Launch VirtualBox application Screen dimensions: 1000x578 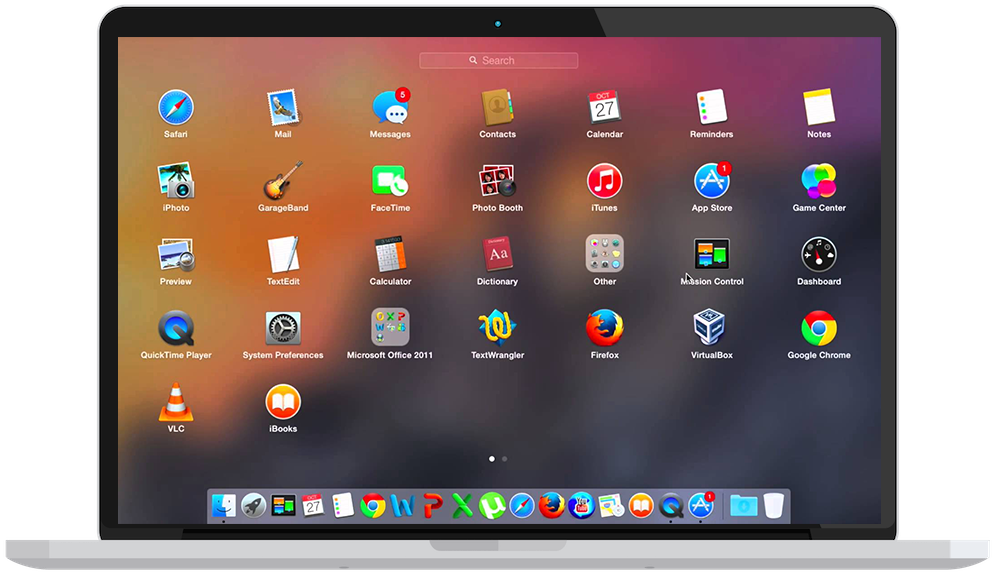pyautogui.click(x=711, y=328)
